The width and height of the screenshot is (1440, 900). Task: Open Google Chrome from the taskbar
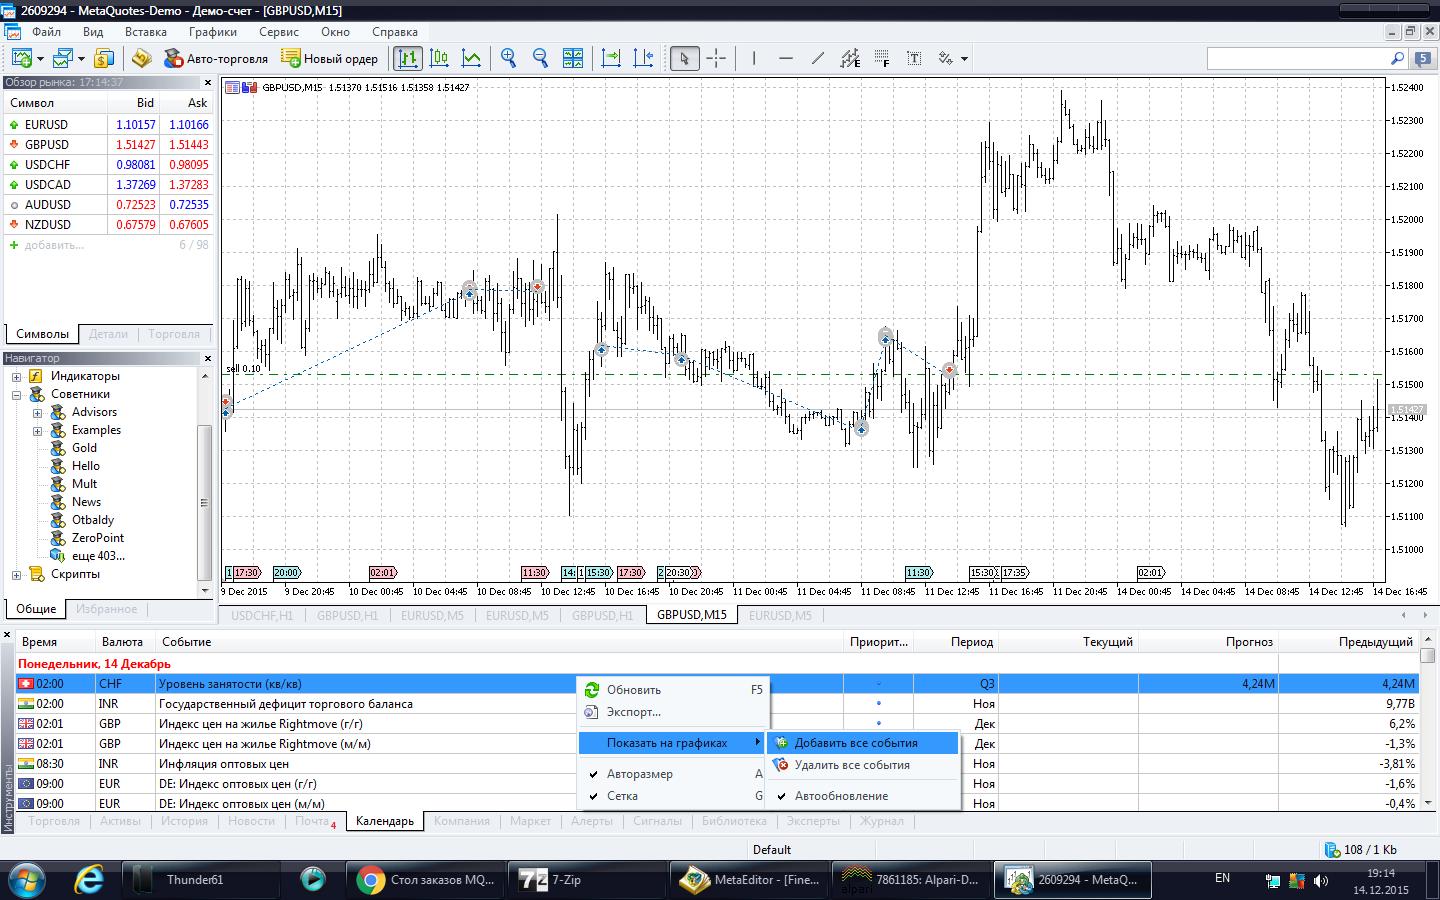pos(426,880)
